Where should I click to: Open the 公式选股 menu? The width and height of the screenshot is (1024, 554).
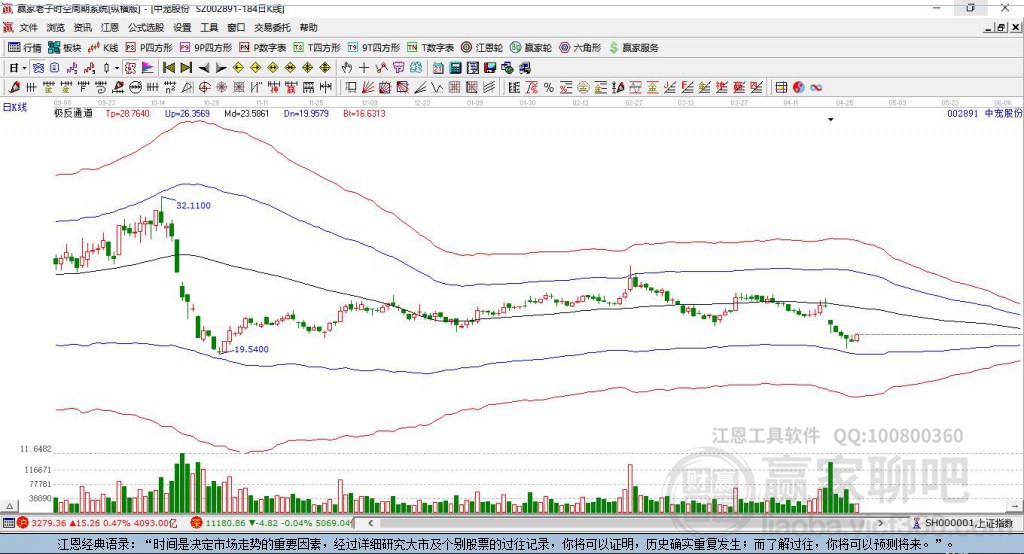146,27
